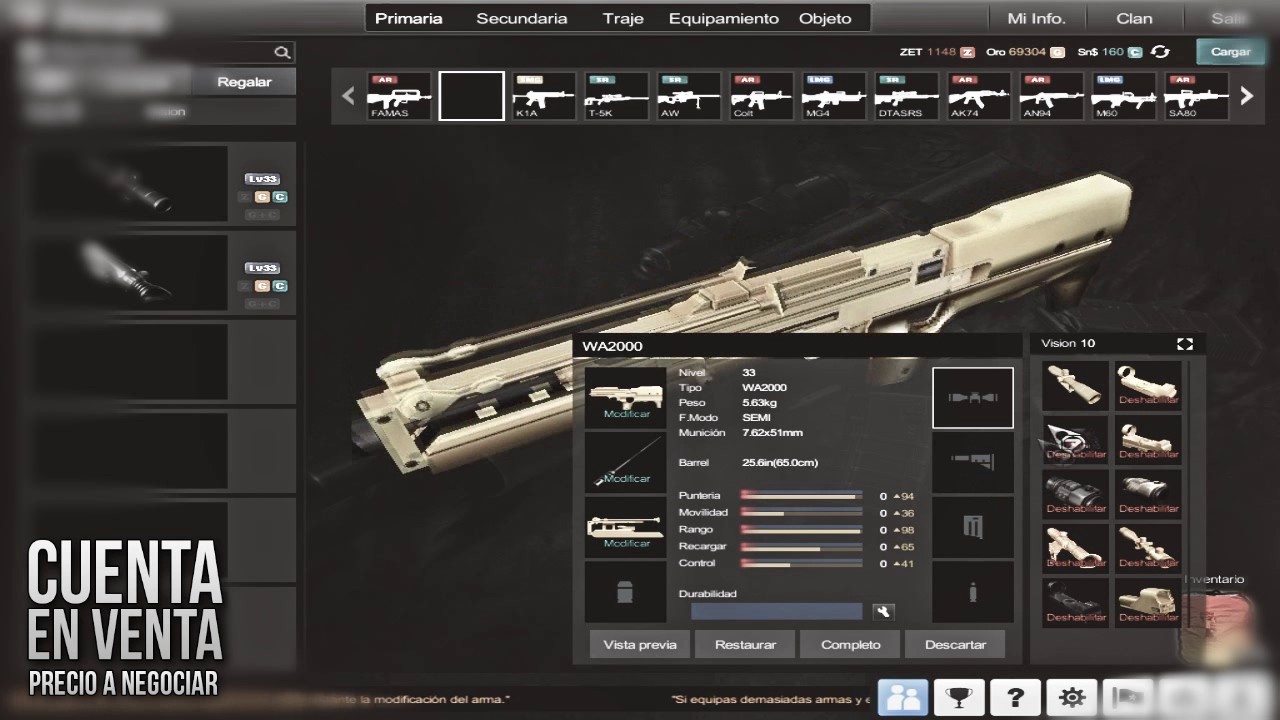Click the ZET 1148 balance
Image resolution: width=1280 pixels, height=720 pixels.
(937, 52)
